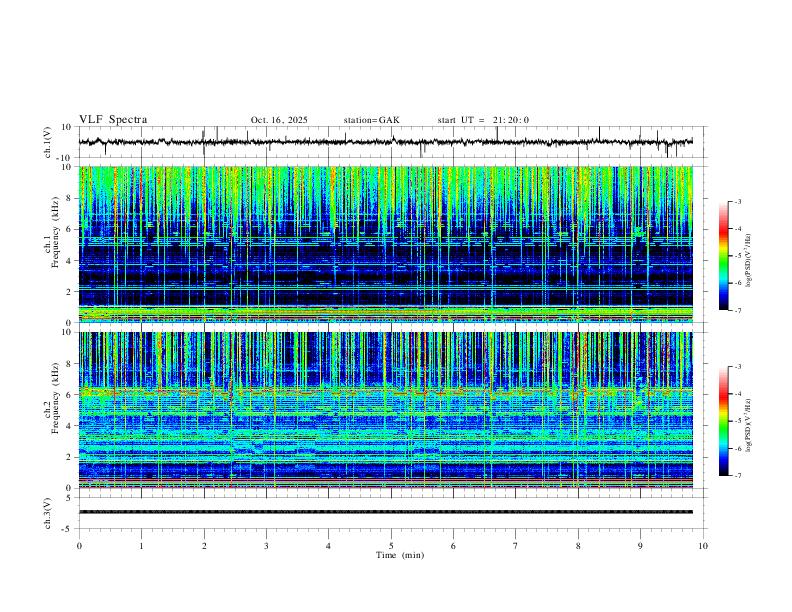The height and width of the screenshot is (612, 792).
Task: Click the time axis tick label '3'
Action: point(266,546)
